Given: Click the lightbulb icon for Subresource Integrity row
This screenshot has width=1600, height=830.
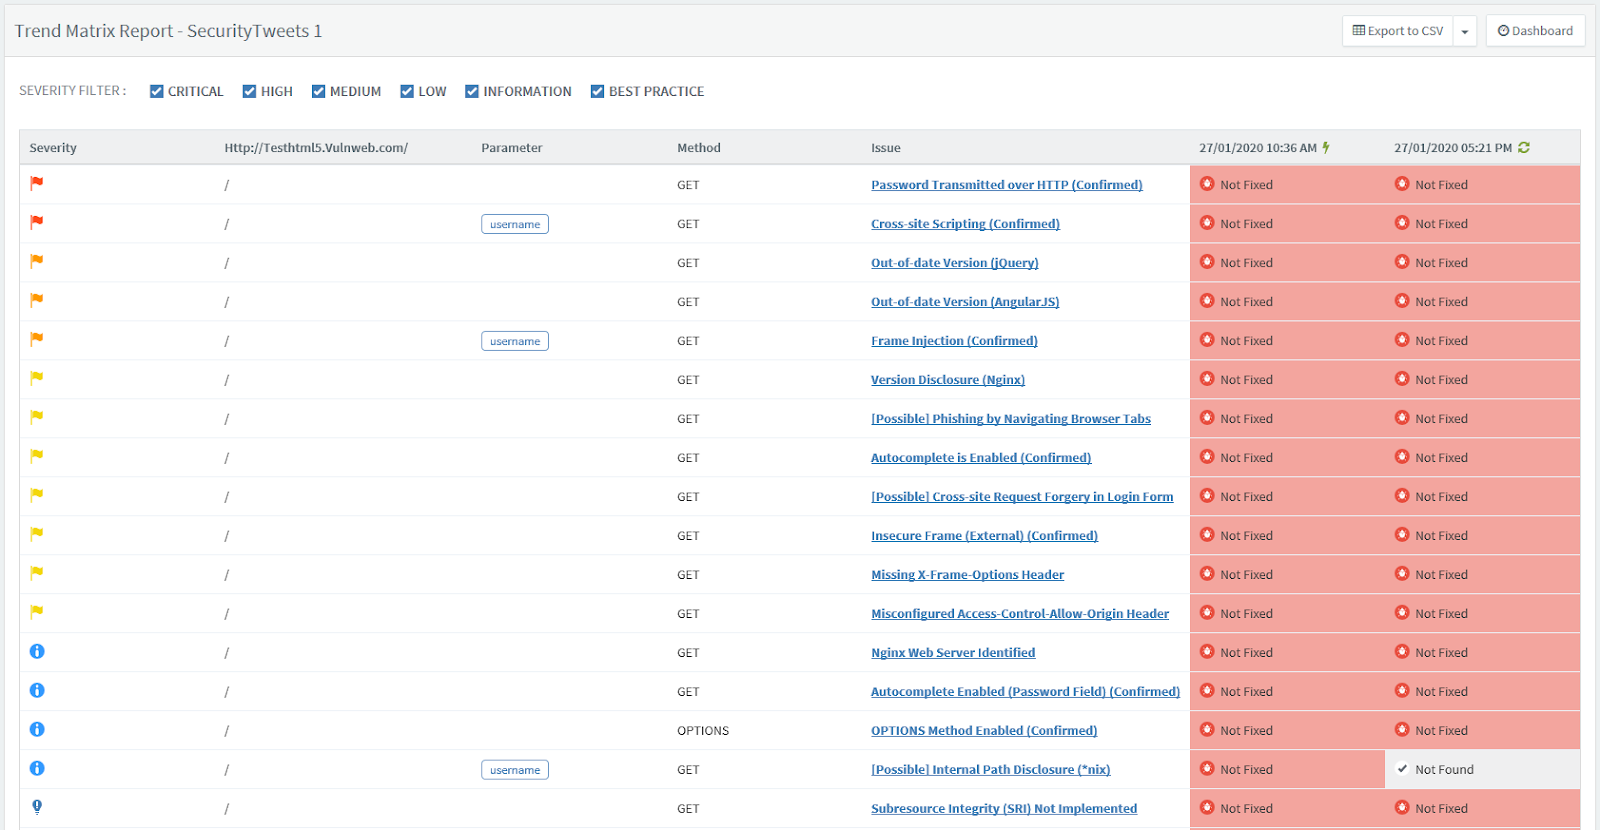Looking at the screenshot, I should tap(37, 807).
